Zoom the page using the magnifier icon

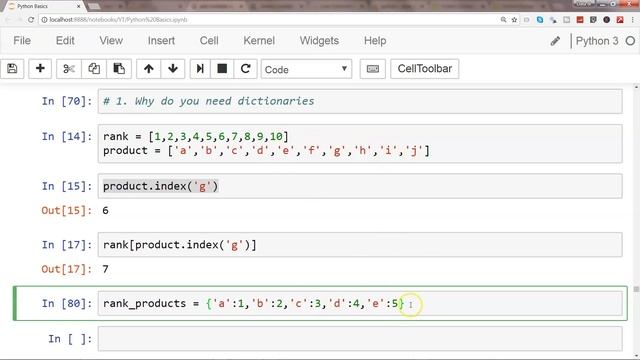tap(503, 20)
